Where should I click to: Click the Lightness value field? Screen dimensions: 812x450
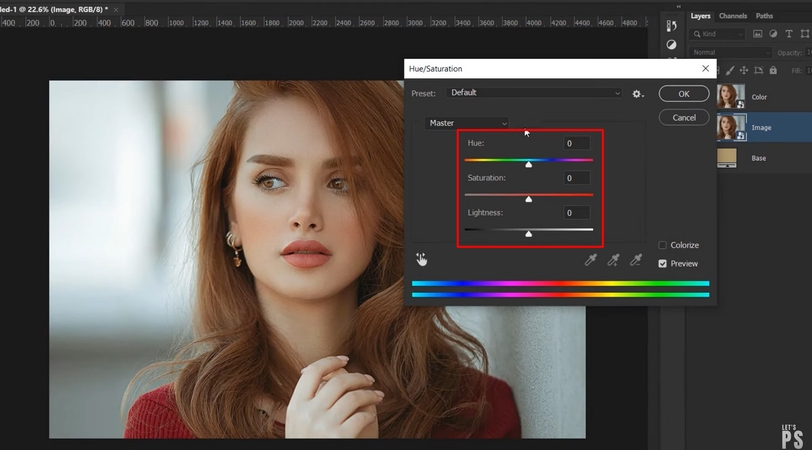tap(577, 213)
